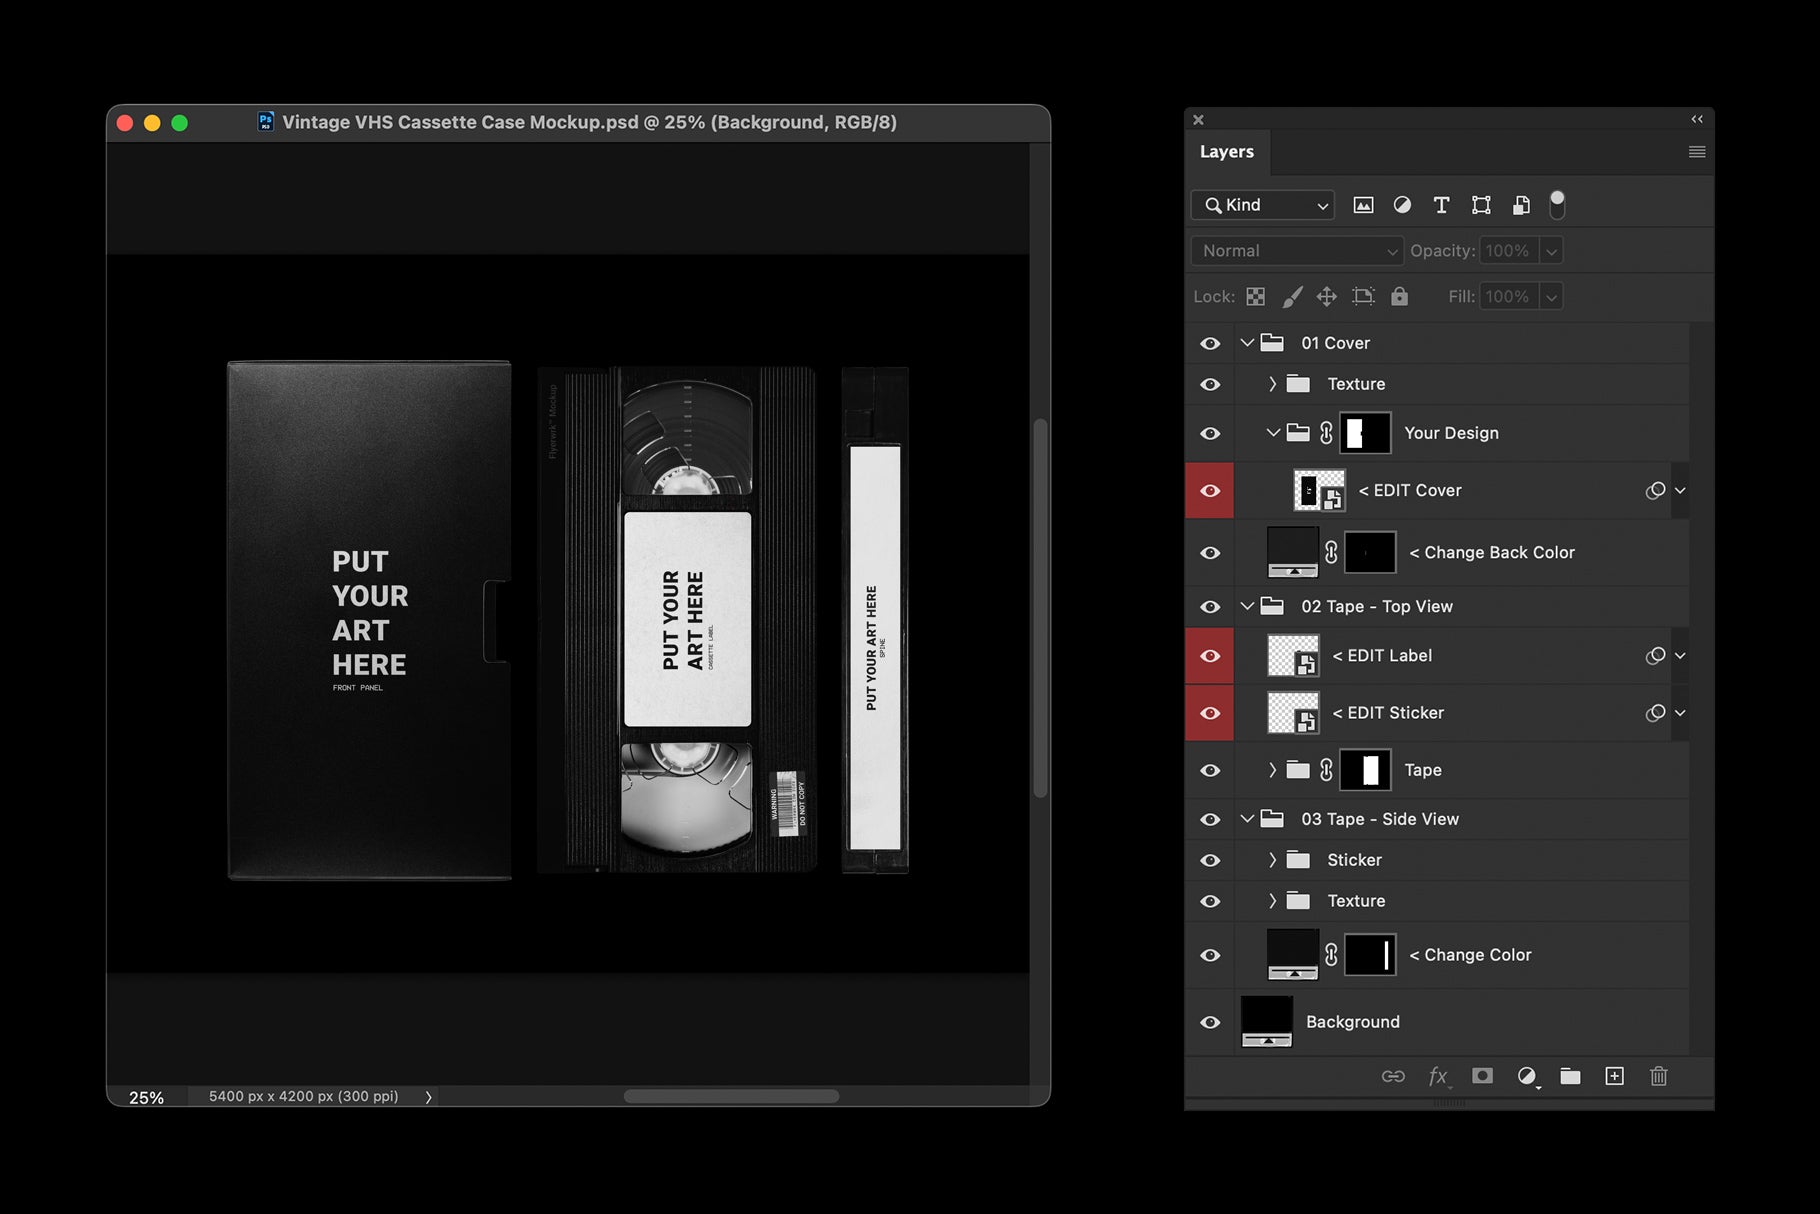Screen dimensions: 1820x1214
Task: Switch to the Layers tab
Action: pos(1227,151)
